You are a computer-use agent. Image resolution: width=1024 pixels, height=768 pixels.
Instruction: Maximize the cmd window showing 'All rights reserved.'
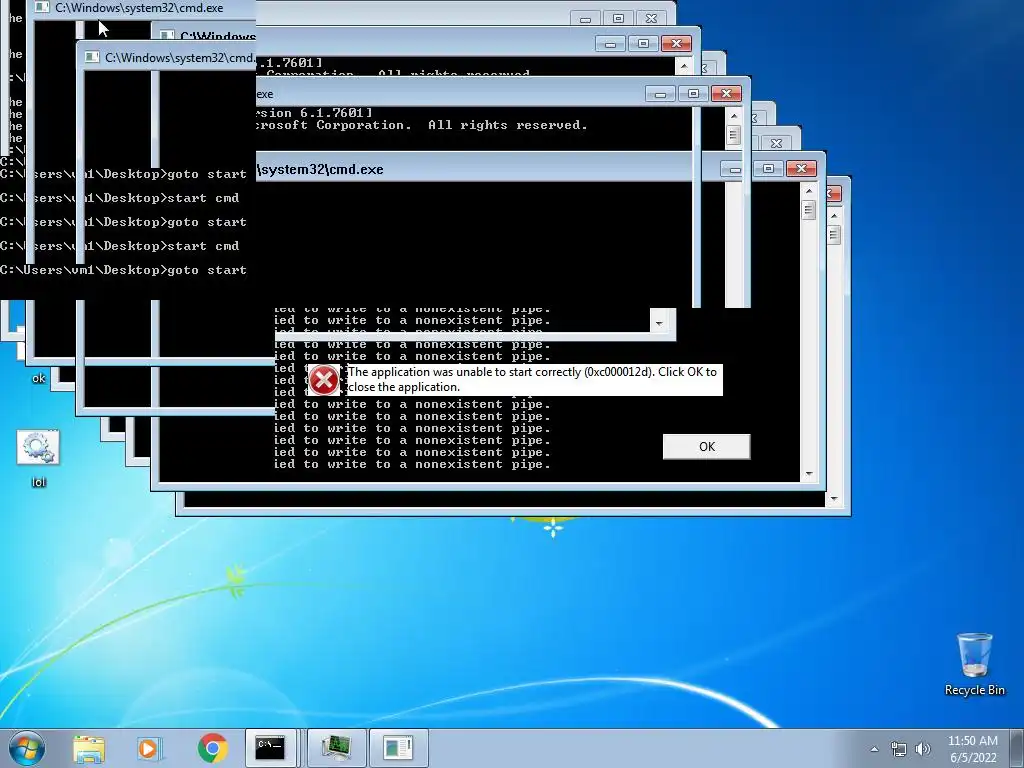pos(694,93)
